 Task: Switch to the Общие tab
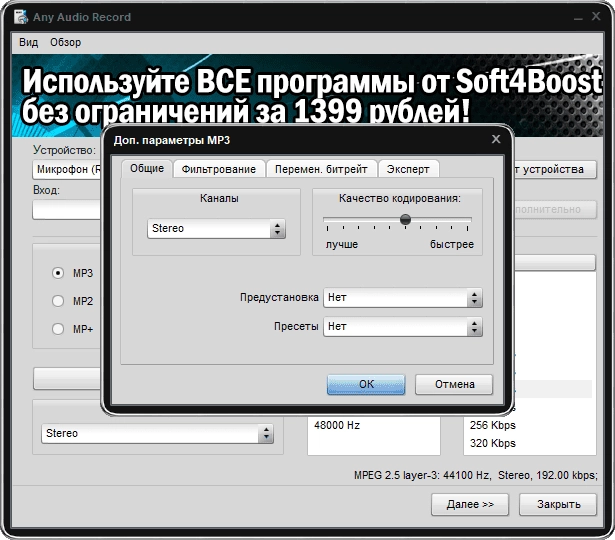click(147, 168)
